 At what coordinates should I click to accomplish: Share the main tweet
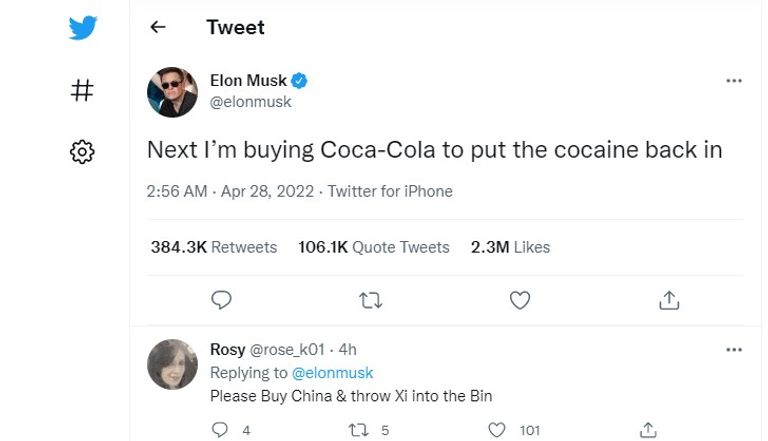click(669, 299)
